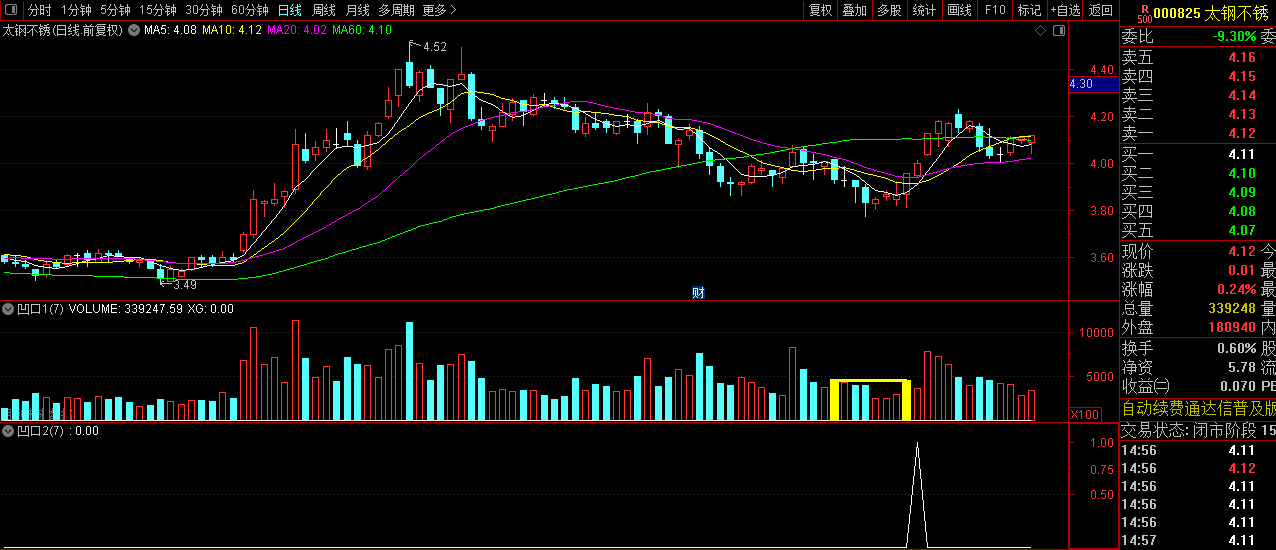Toggle the left sidebar panel icon
Image resolution: width=1276 pixels, height=550 pixels.
pyautogui.click(x=10, y=10)
